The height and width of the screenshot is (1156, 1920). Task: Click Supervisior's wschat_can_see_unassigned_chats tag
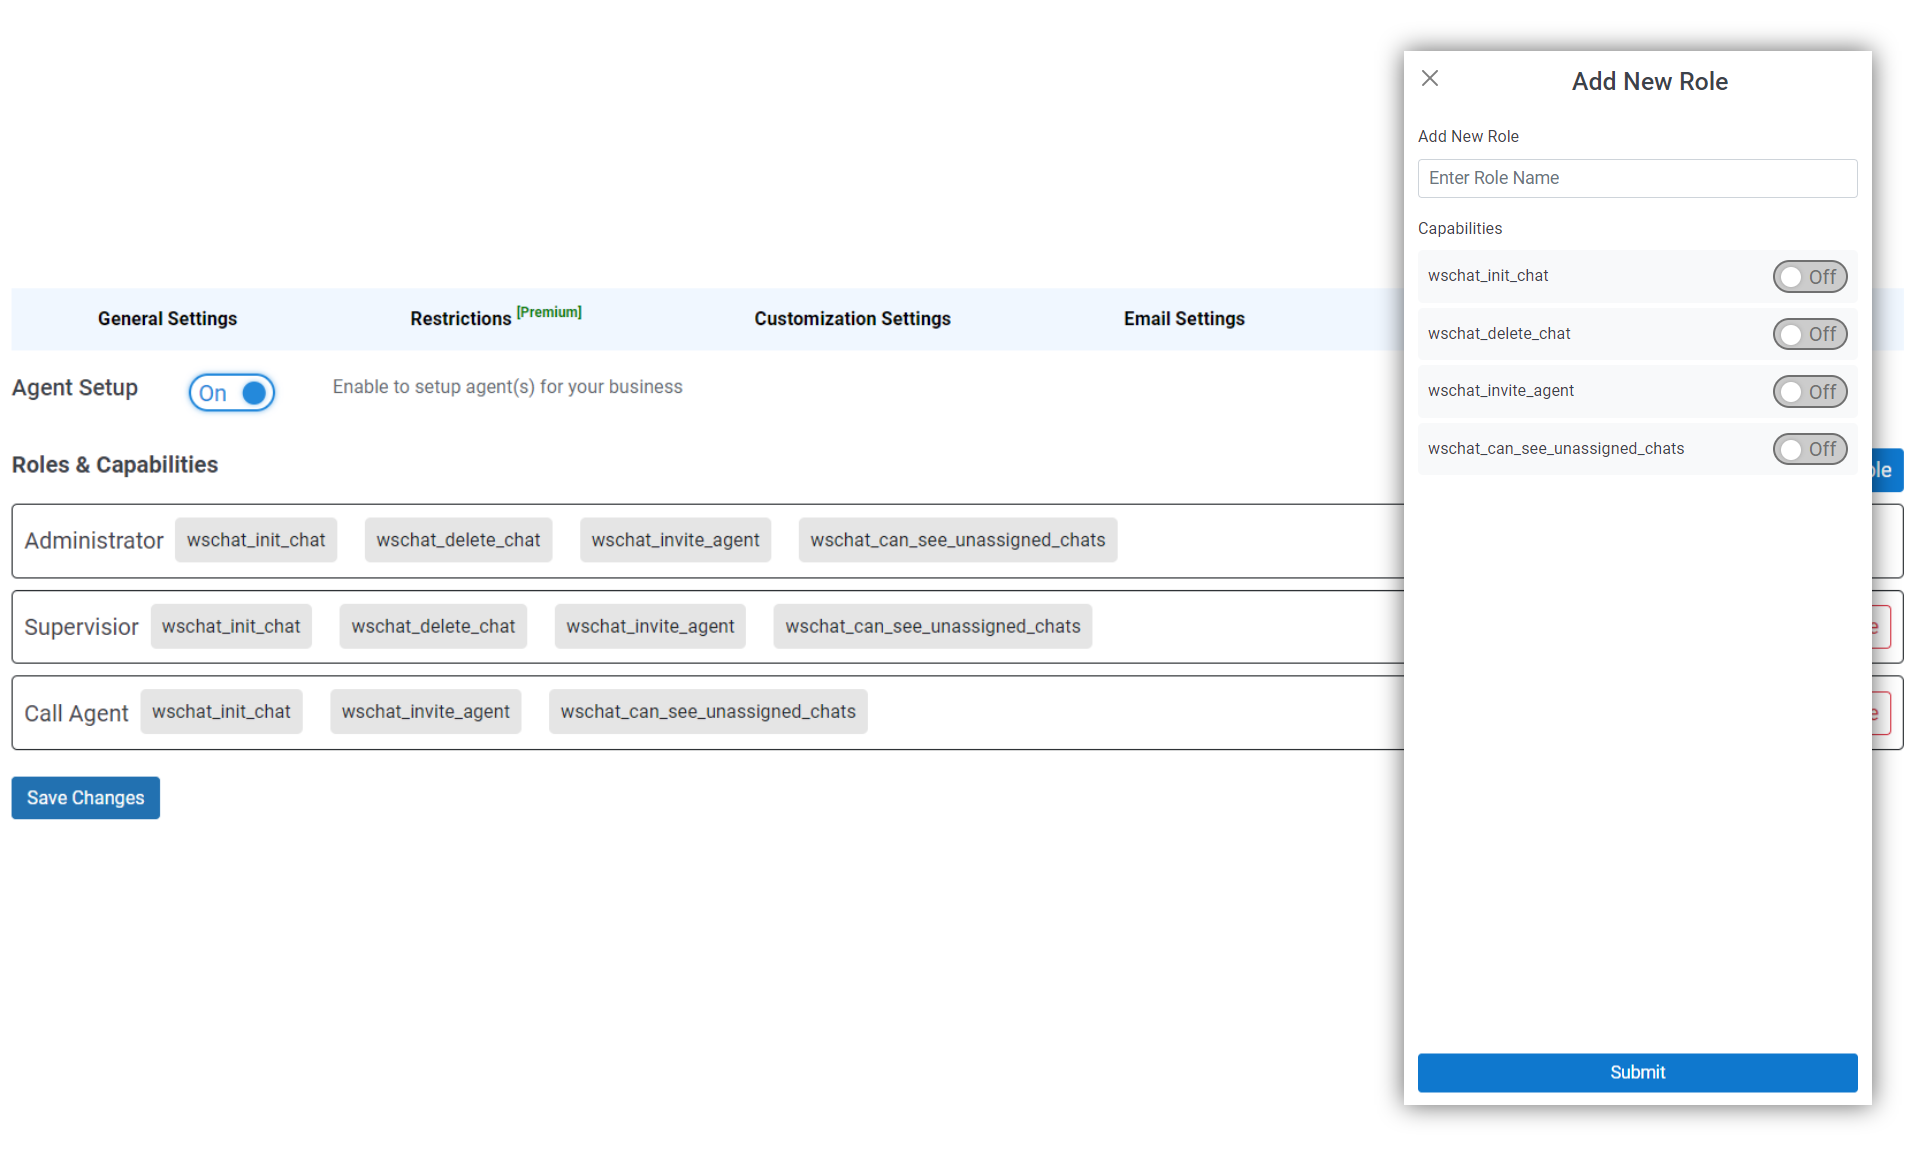[x=932, y=626]
